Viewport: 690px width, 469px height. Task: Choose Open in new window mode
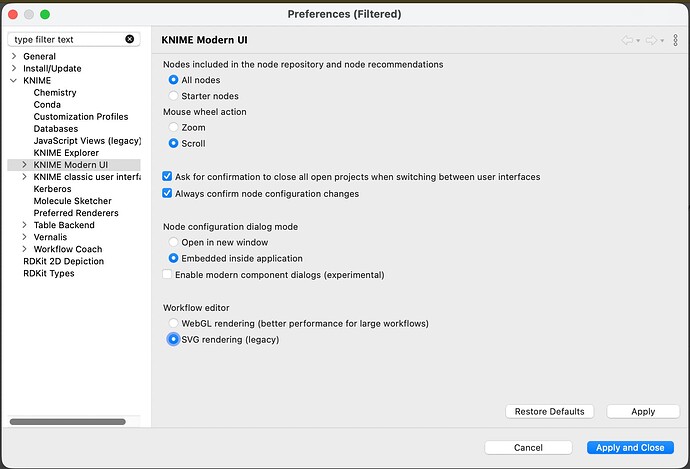[x=174, y=242]
